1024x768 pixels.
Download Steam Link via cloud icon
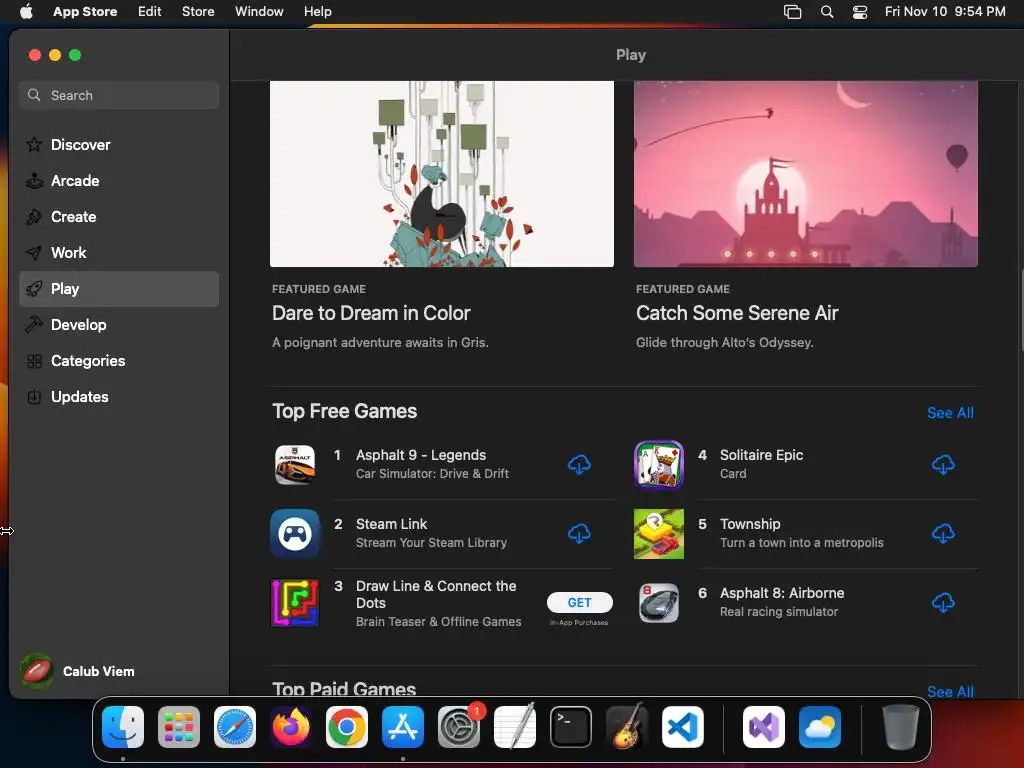pyautogui.click(x=579, y=534)
